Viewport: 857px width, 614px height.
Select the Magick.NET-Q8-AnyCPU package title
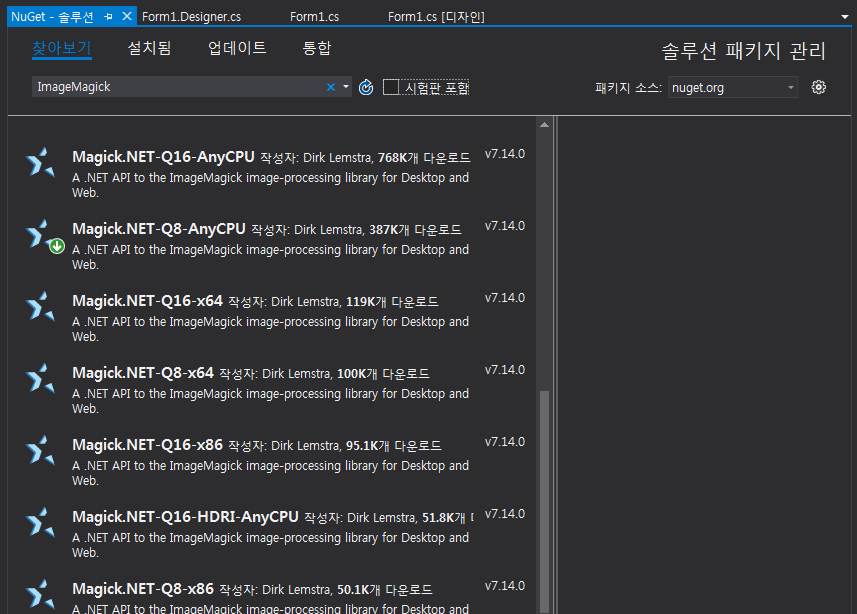pyautogui.click(x=159, y=229)
